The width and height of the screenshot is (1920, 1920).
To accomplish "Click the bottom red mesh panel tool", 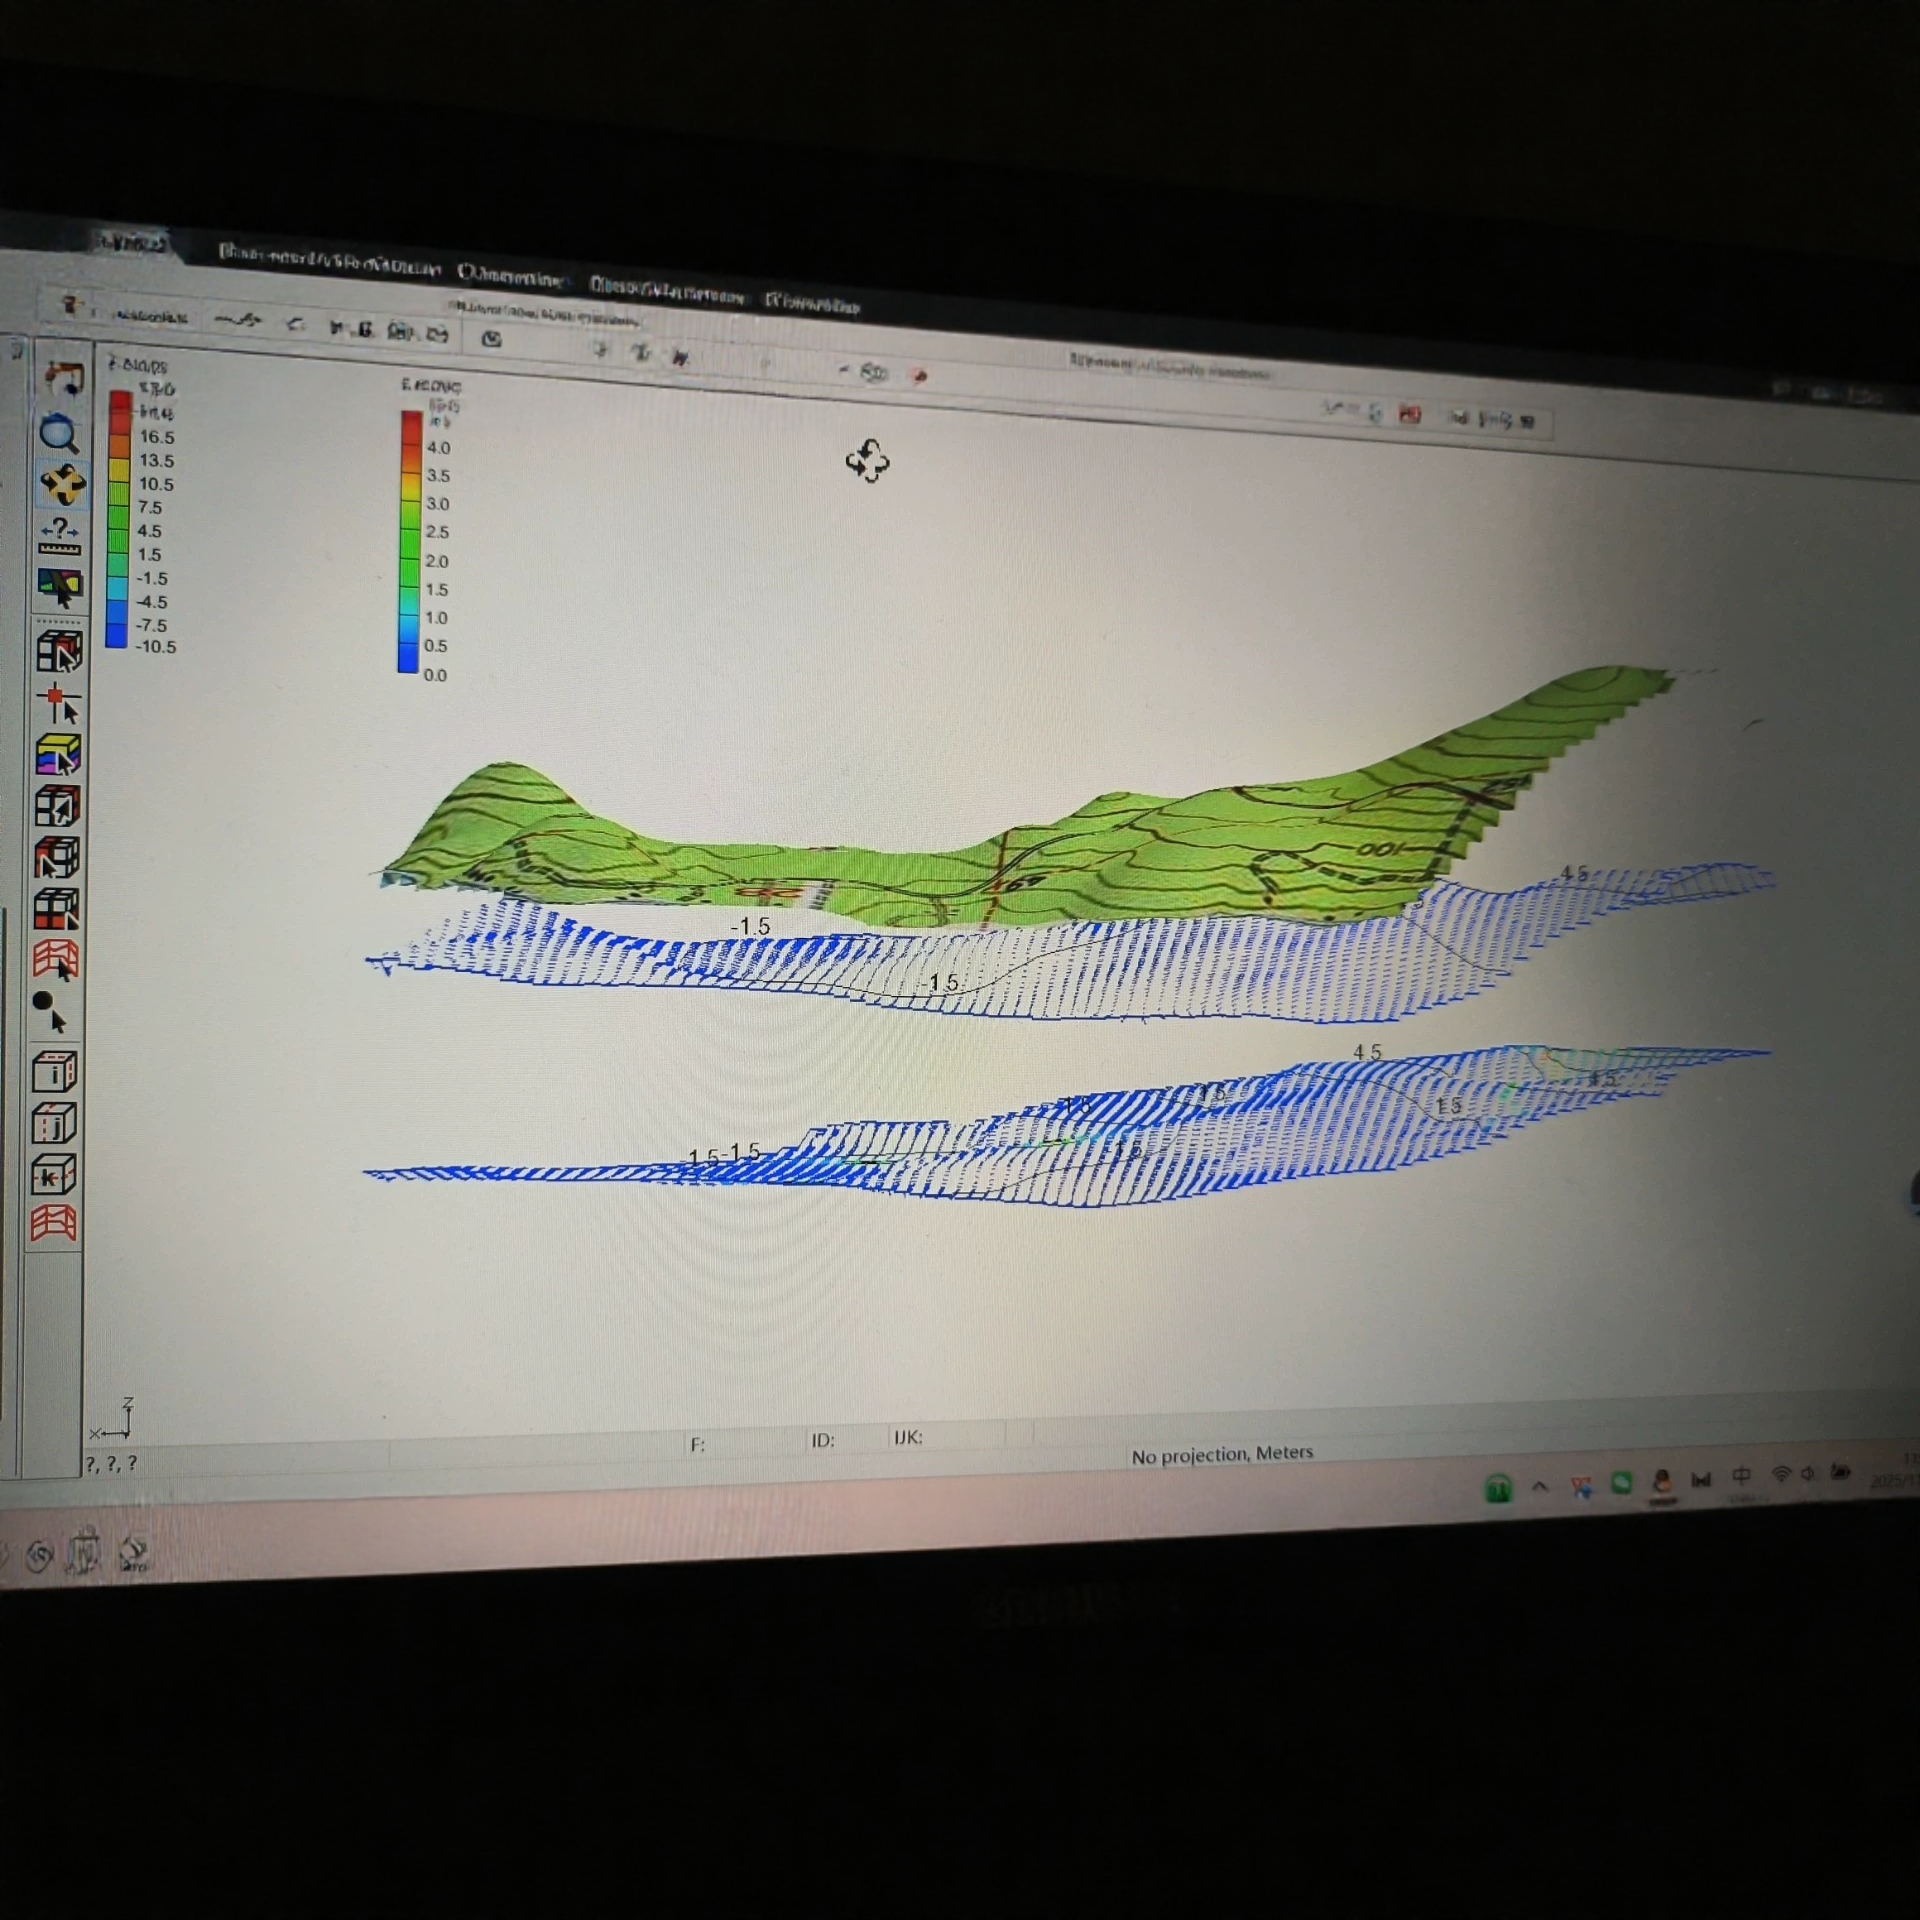I will pos(54,1224).
